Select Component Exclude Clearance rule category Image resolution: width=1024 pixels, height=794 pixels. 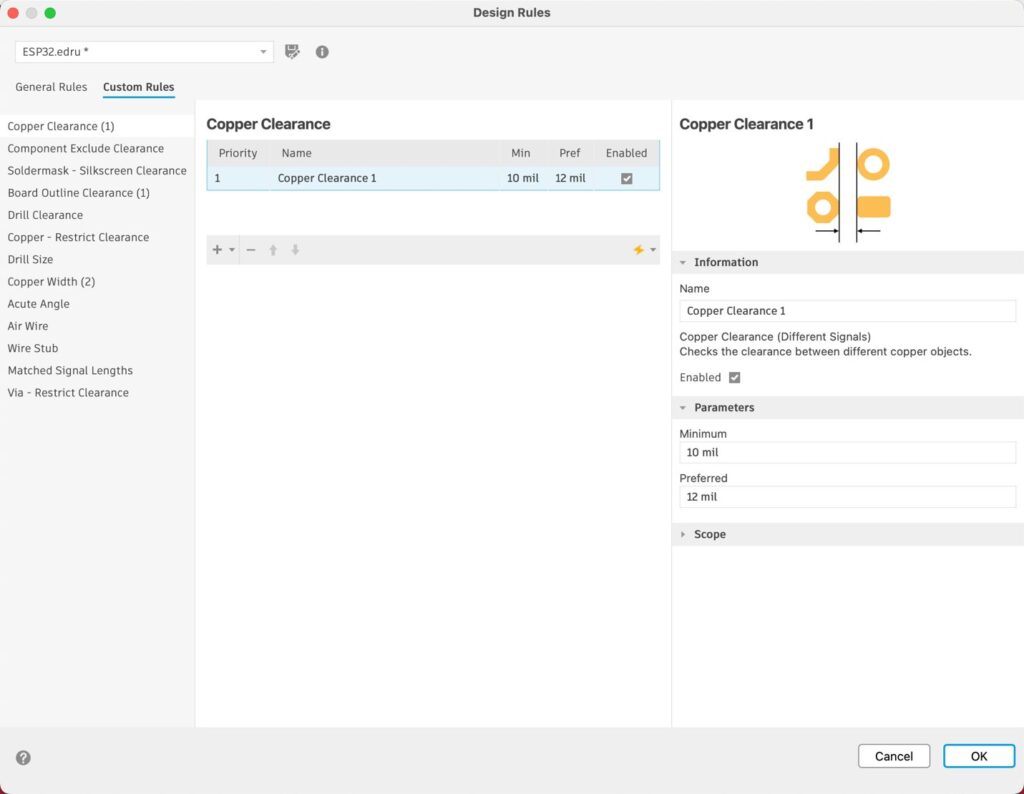pos(97,148)
